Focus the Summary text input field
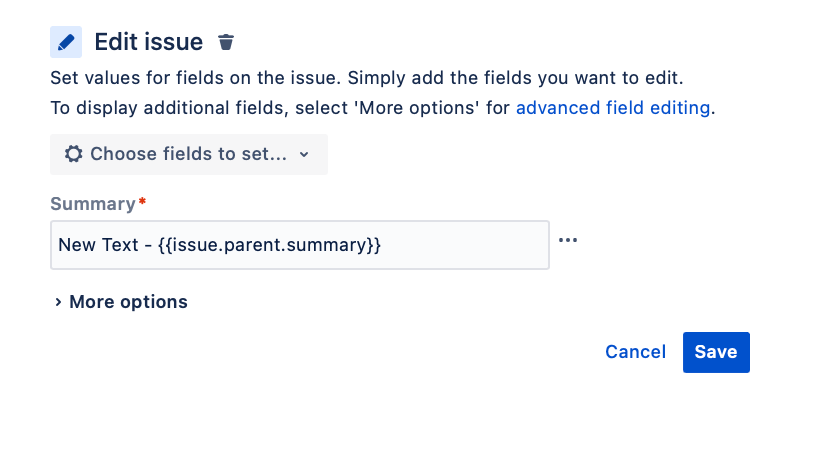Screen dimensions: 830x452 (300, 245)
